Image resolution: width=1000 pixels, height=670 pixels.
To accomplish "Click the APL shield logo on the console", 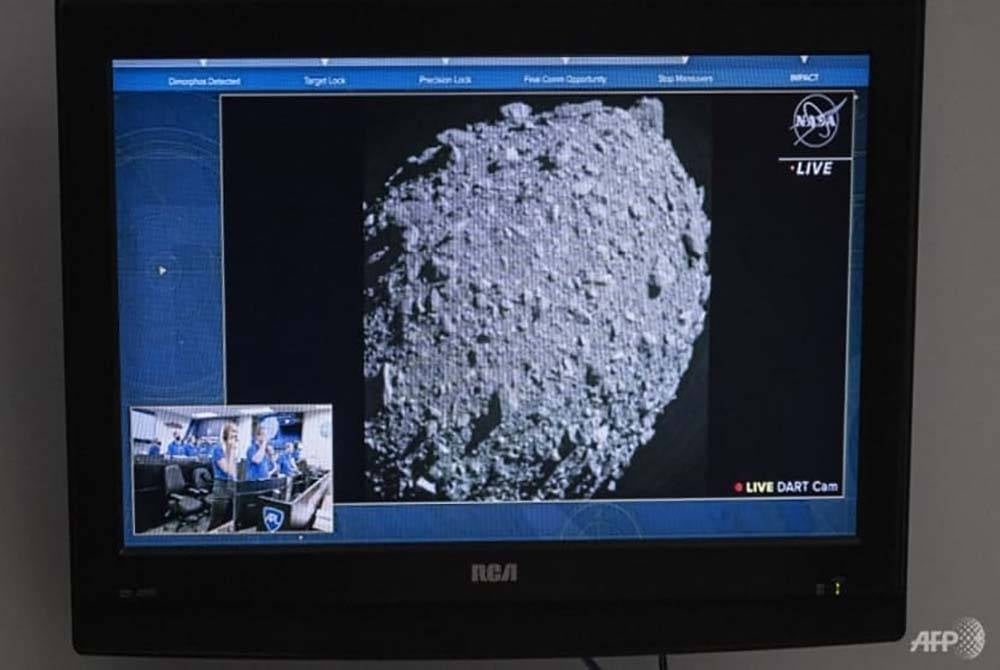I will (x=272, y=519).
